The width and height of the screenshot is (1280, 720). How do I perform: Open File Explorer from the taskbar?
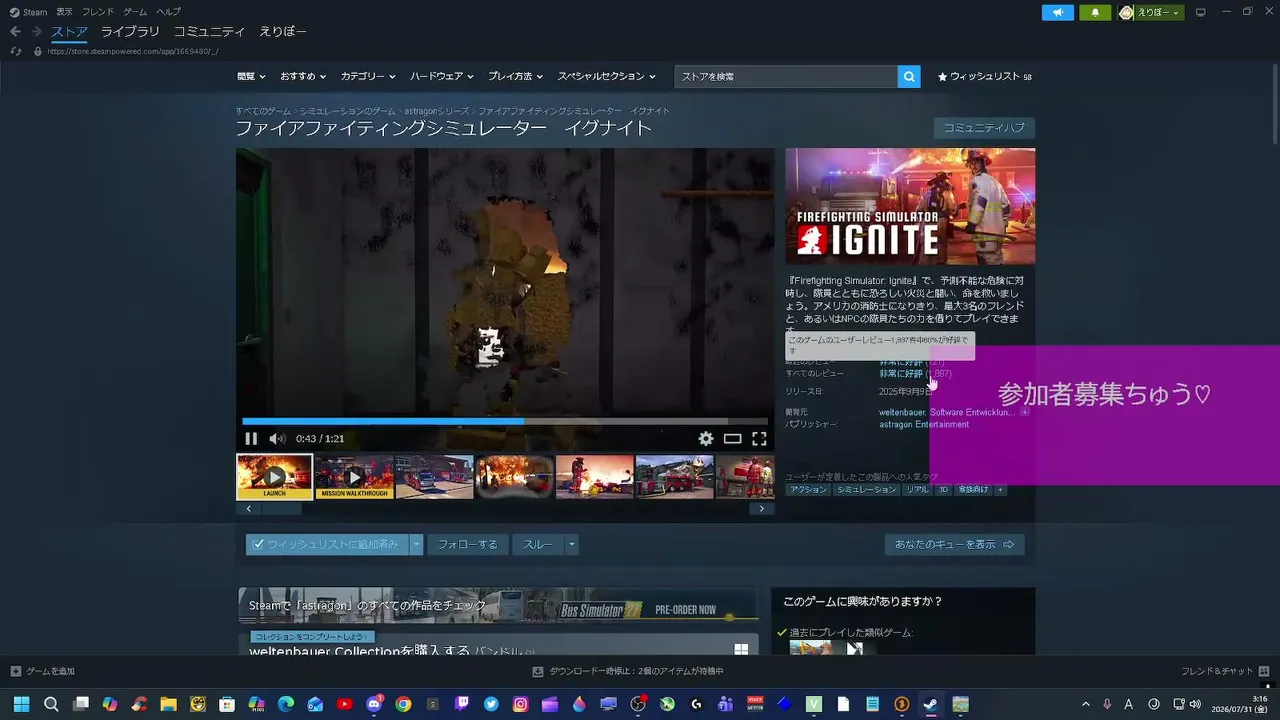tap(168, 704)
